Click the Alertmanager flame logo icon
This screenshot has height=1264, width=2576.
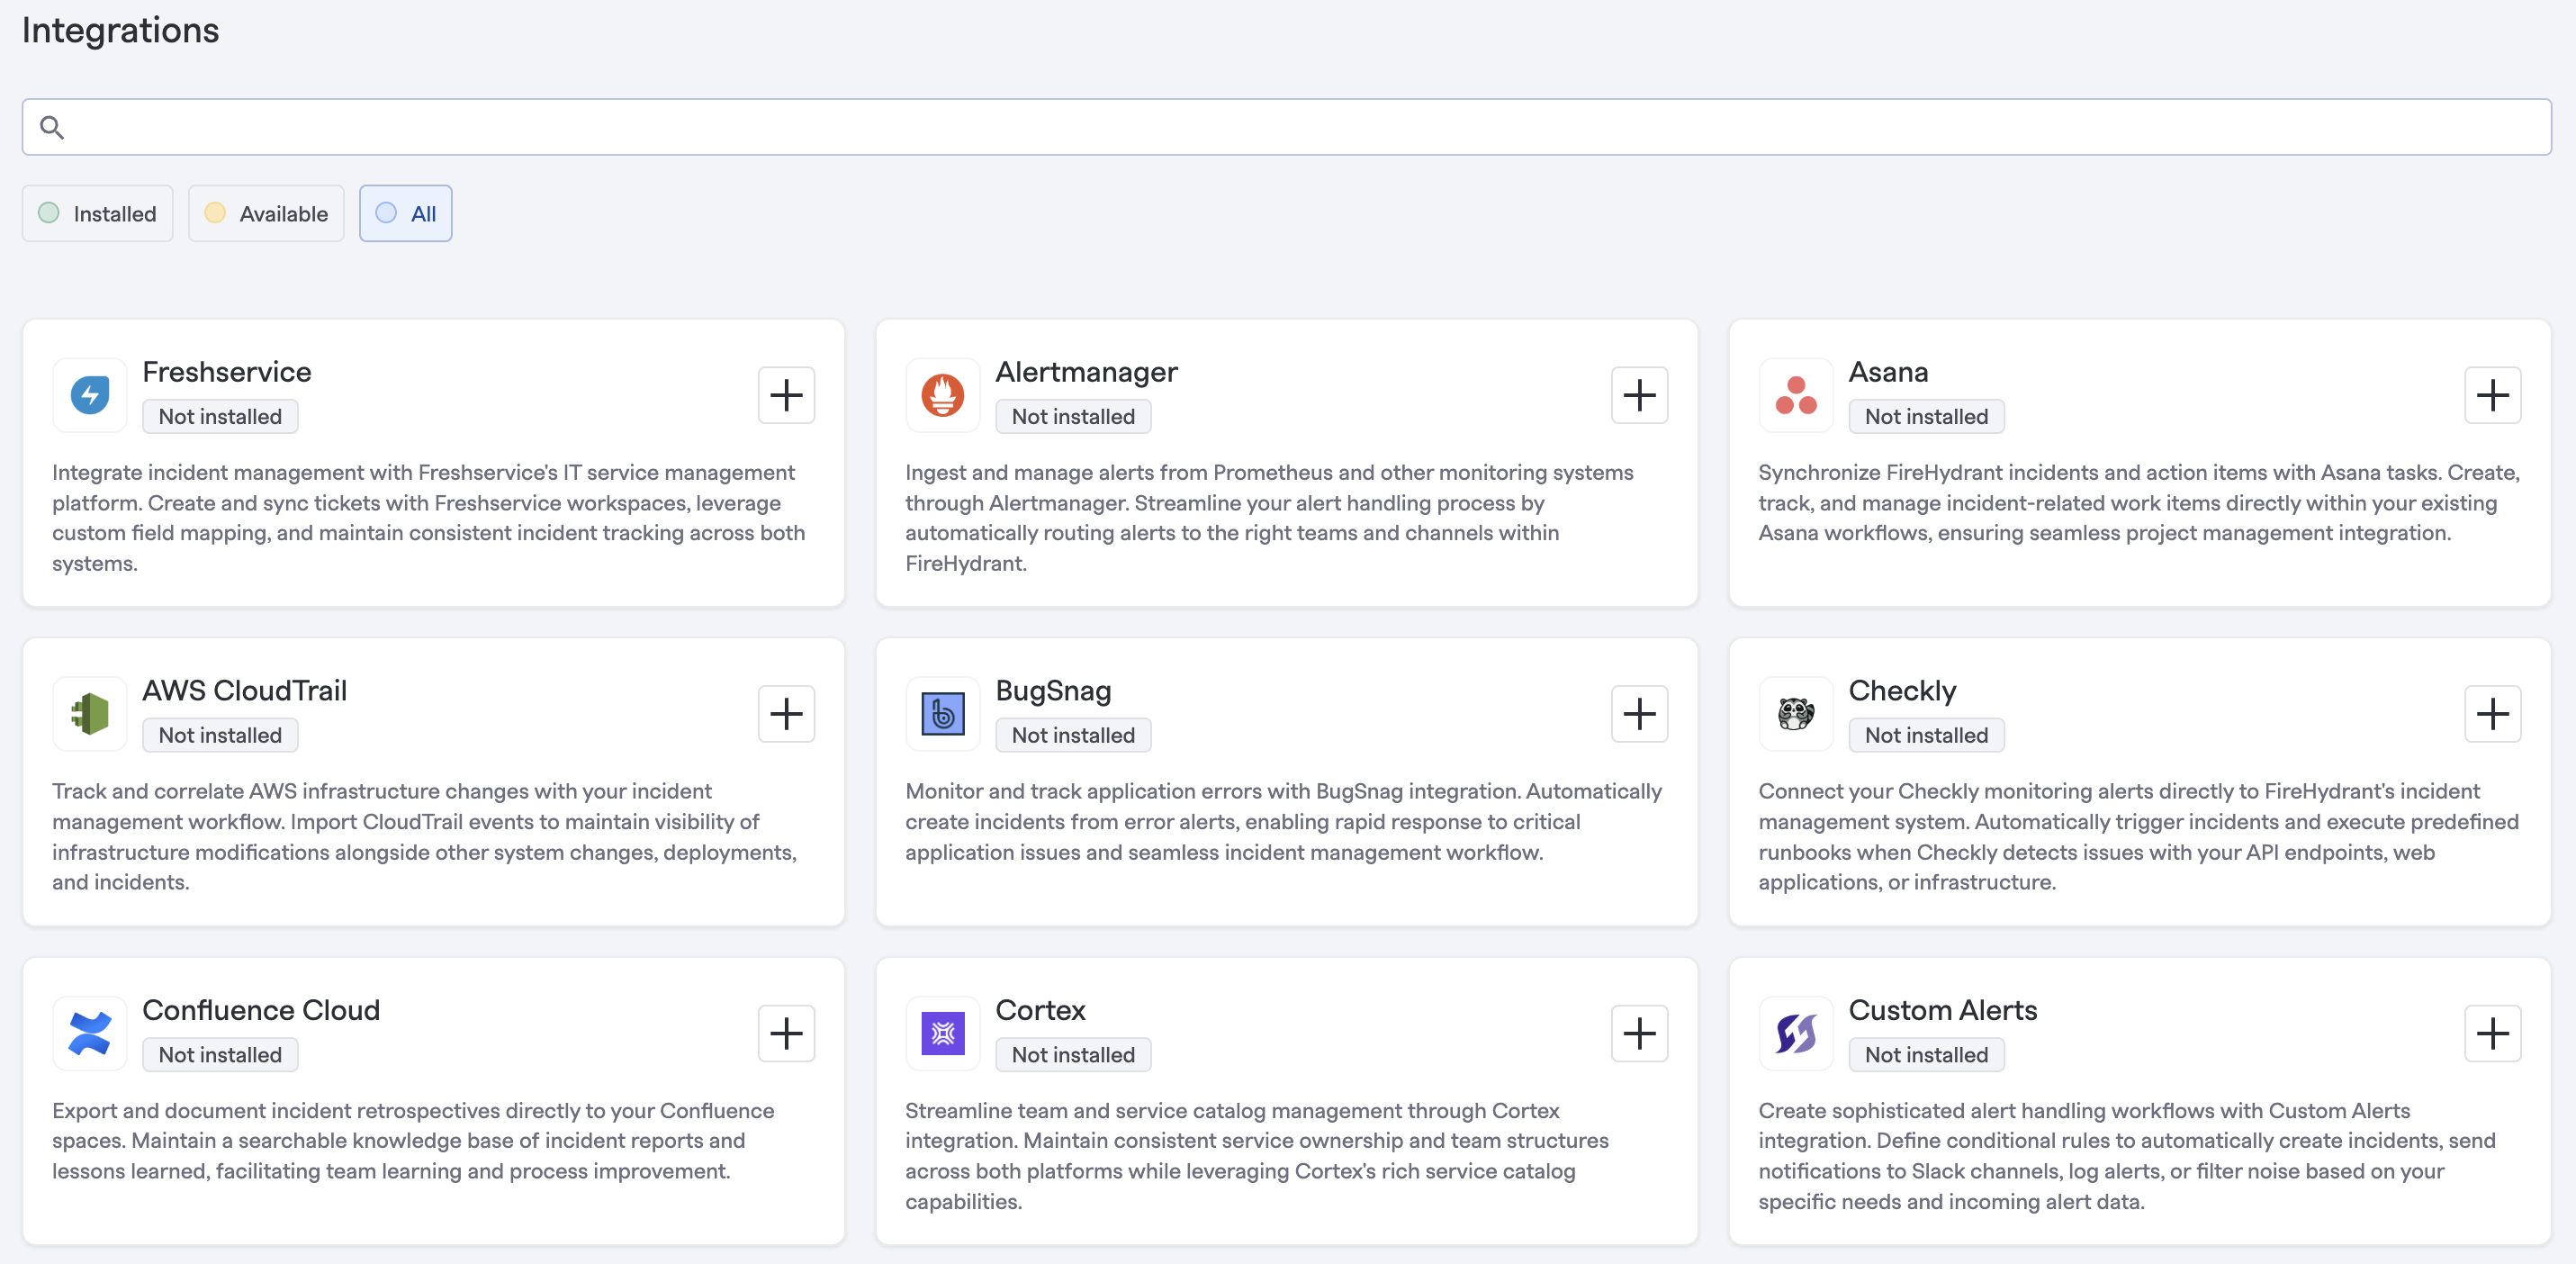[942, 394]
